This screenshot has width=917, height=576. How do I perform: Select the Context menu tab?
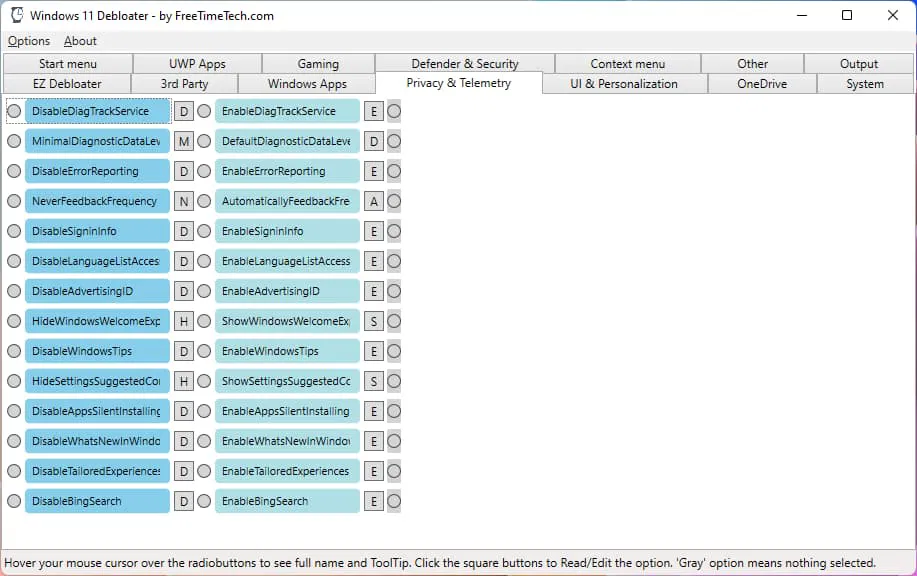point(628,64)
